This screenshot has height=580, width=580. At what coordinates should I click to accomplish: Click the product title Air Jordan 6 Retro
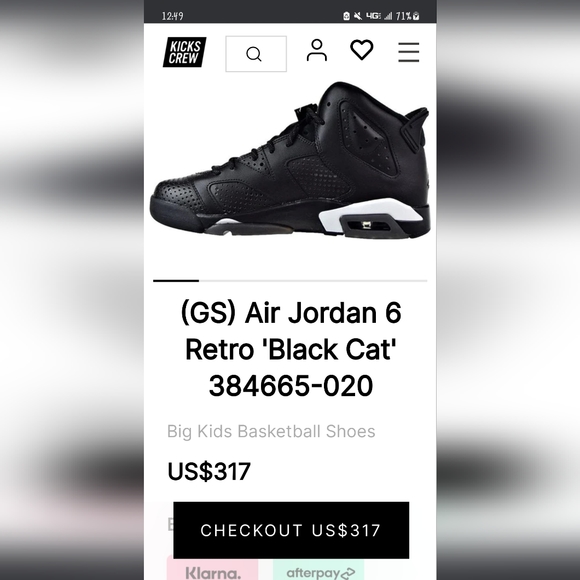coord(291,331)
